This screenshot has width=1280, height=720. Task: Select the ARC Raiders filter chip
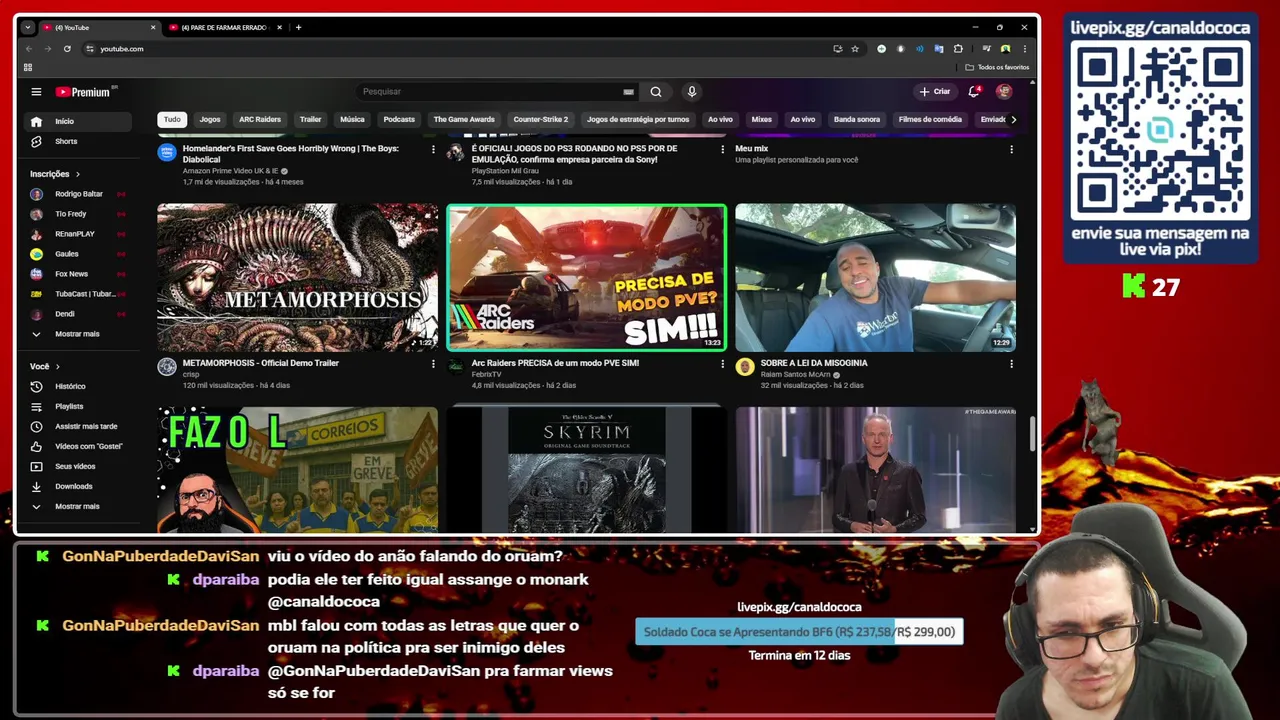point(260,119)
